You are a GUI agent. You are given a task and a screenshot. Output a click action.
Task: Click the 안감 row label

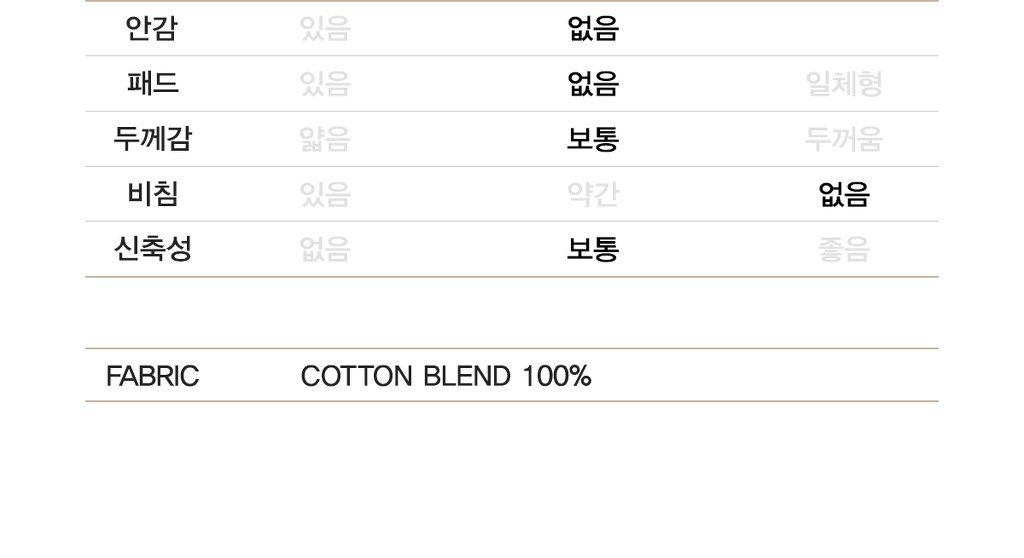[x=152, y=28]
